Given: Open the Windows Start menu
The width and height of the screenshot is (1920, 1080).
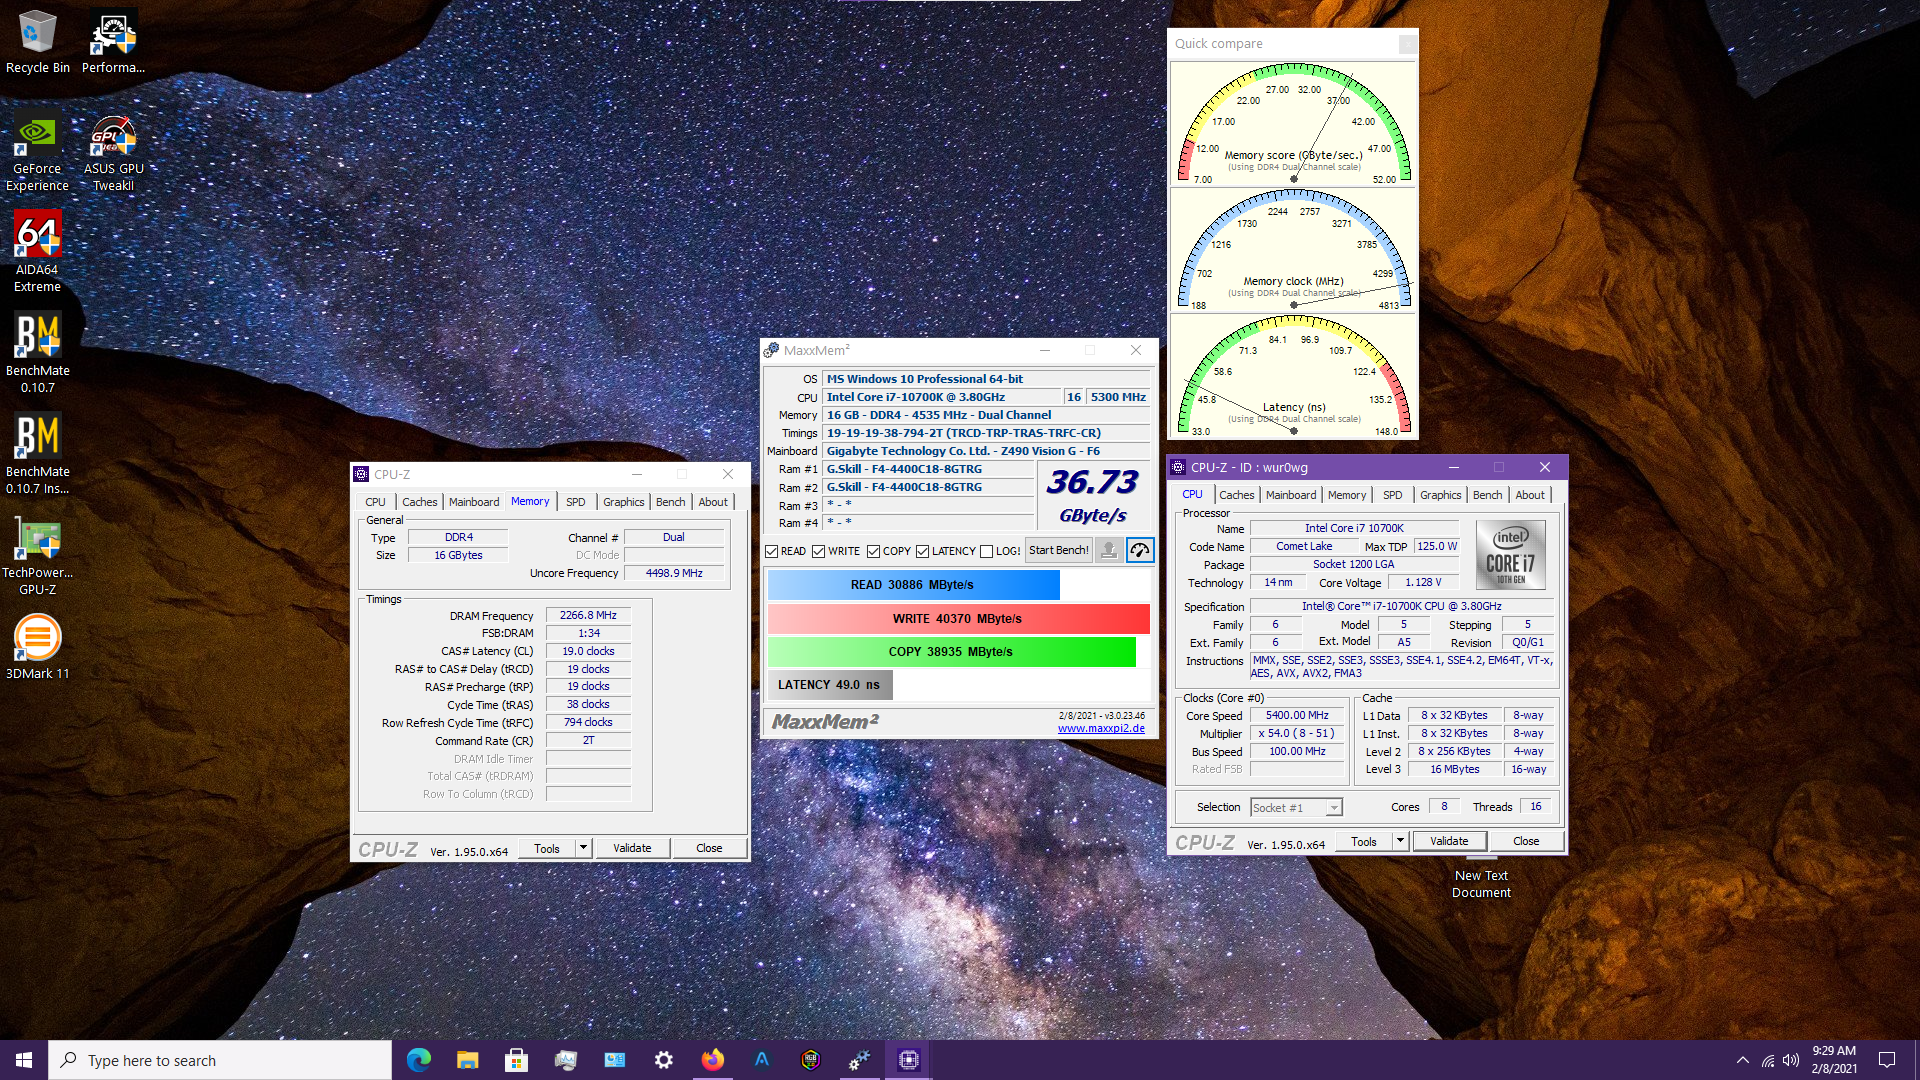Looking at the screenshot, I should 24,1060.
